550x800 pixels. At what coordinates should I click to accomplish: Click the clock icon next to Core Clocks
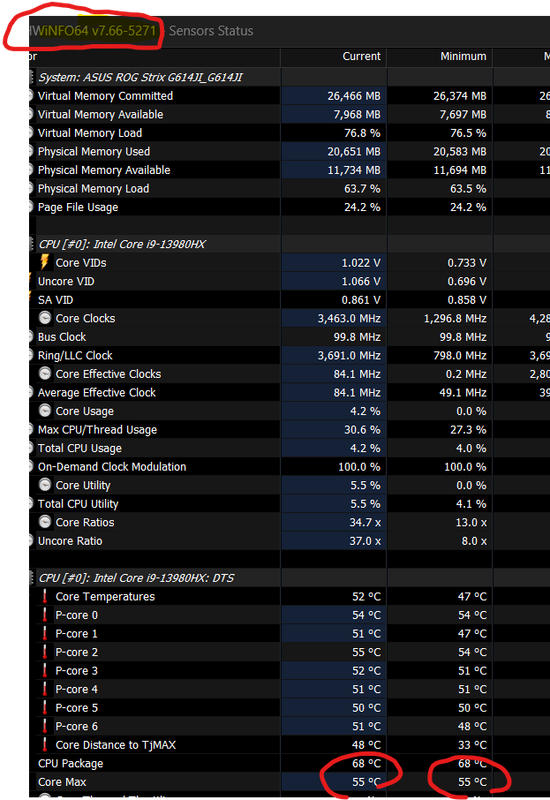point(45,318)
